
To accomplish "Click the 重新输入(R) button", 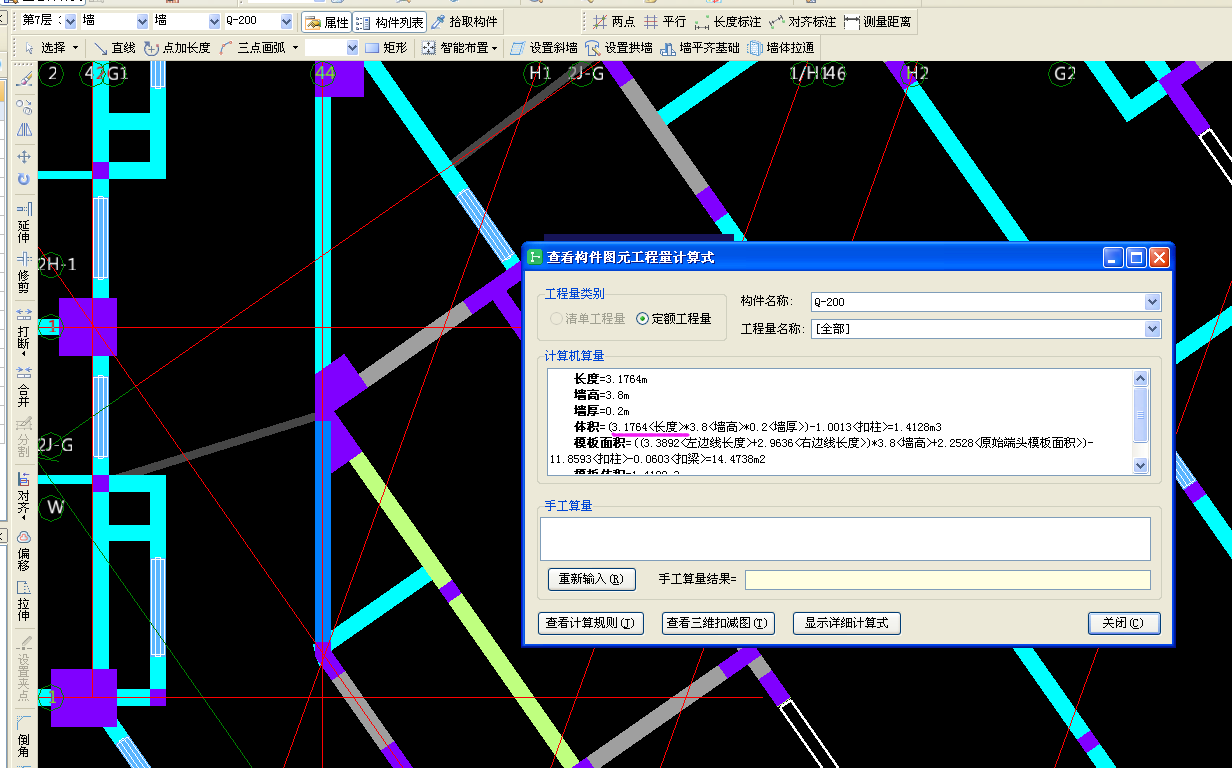I will point(592,579).
